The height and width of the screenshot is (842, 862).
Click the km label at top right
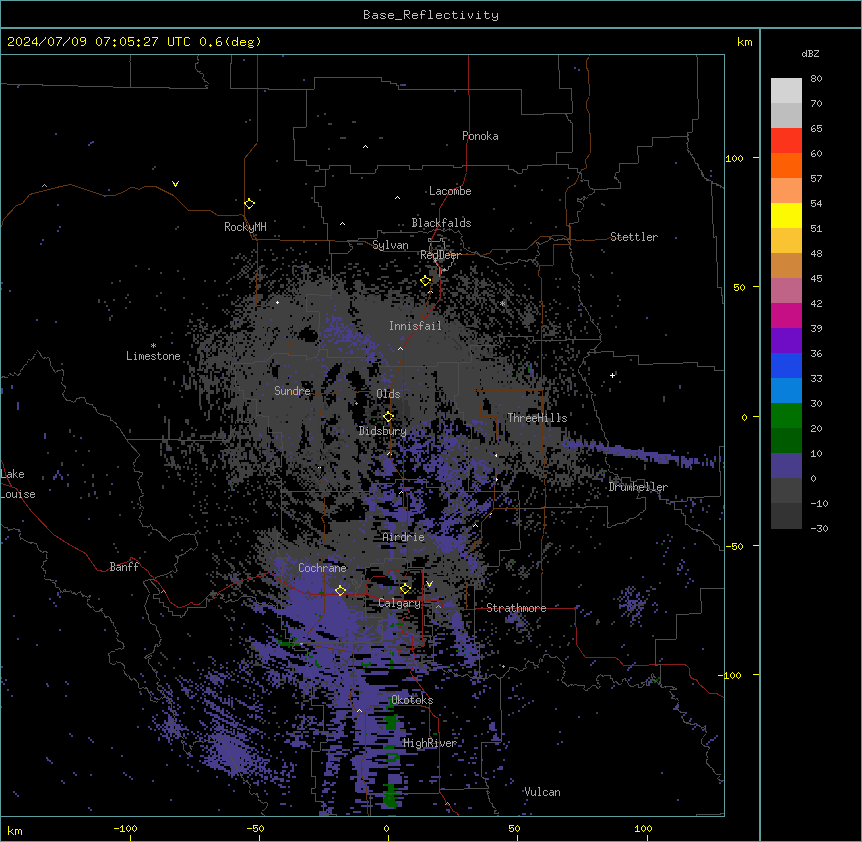tap(745, 42)
